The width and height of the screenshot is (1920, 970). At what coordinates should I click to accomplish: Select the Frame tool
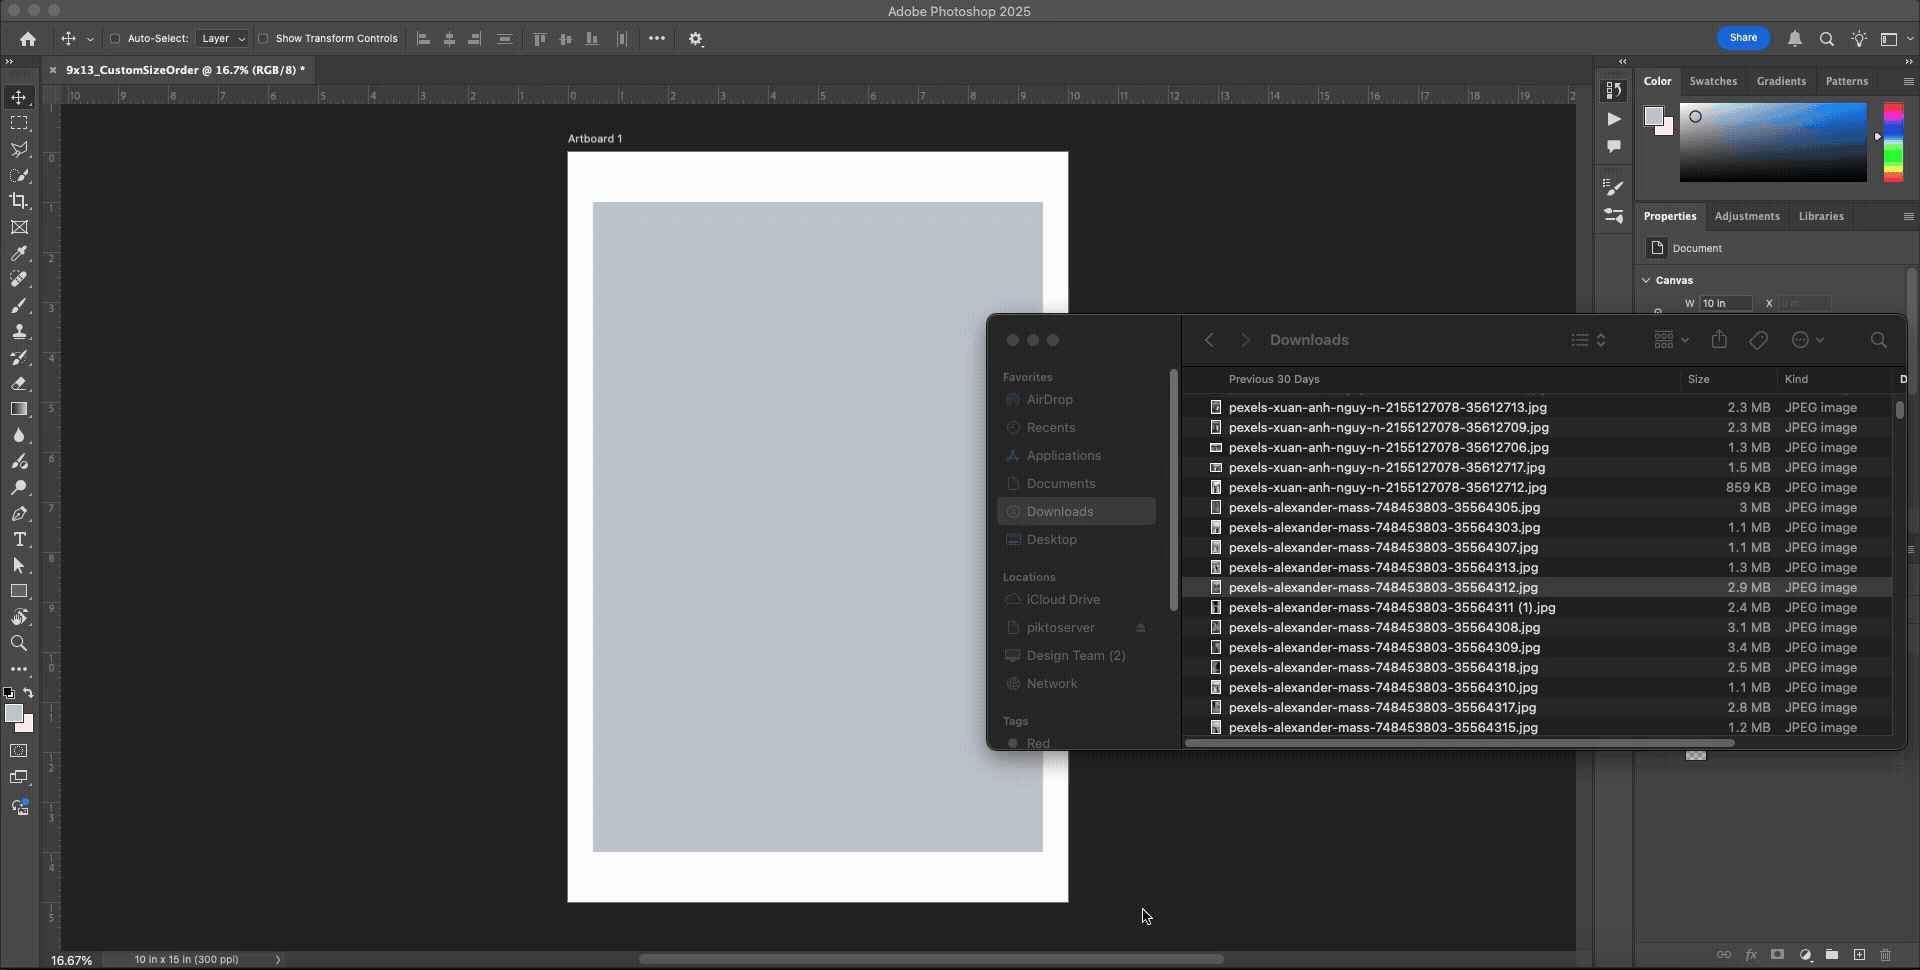point(19,227)
